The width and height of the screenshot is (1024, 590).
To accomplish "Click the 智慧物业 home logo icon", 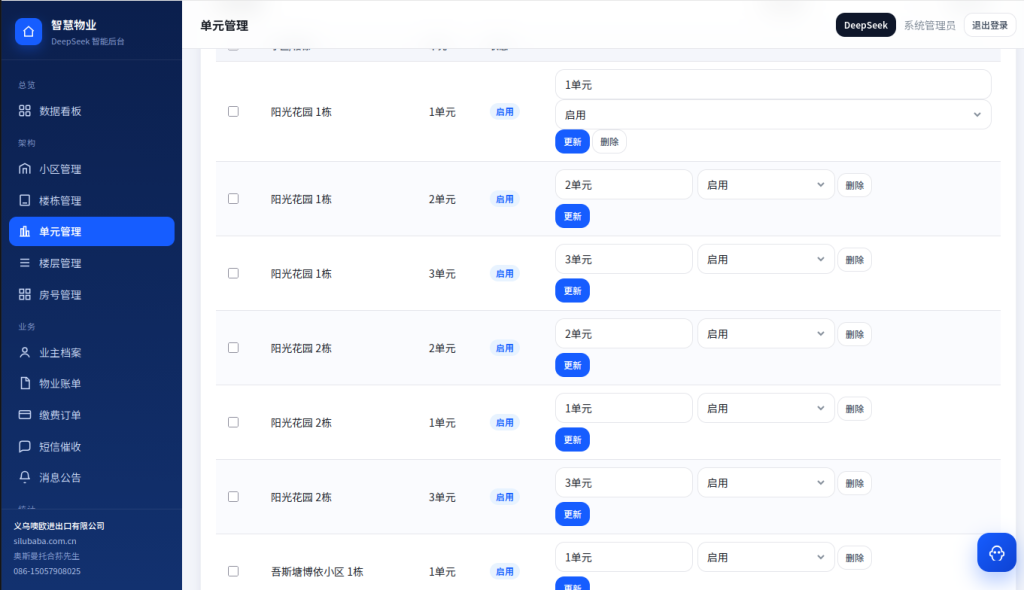I will 28,31.
